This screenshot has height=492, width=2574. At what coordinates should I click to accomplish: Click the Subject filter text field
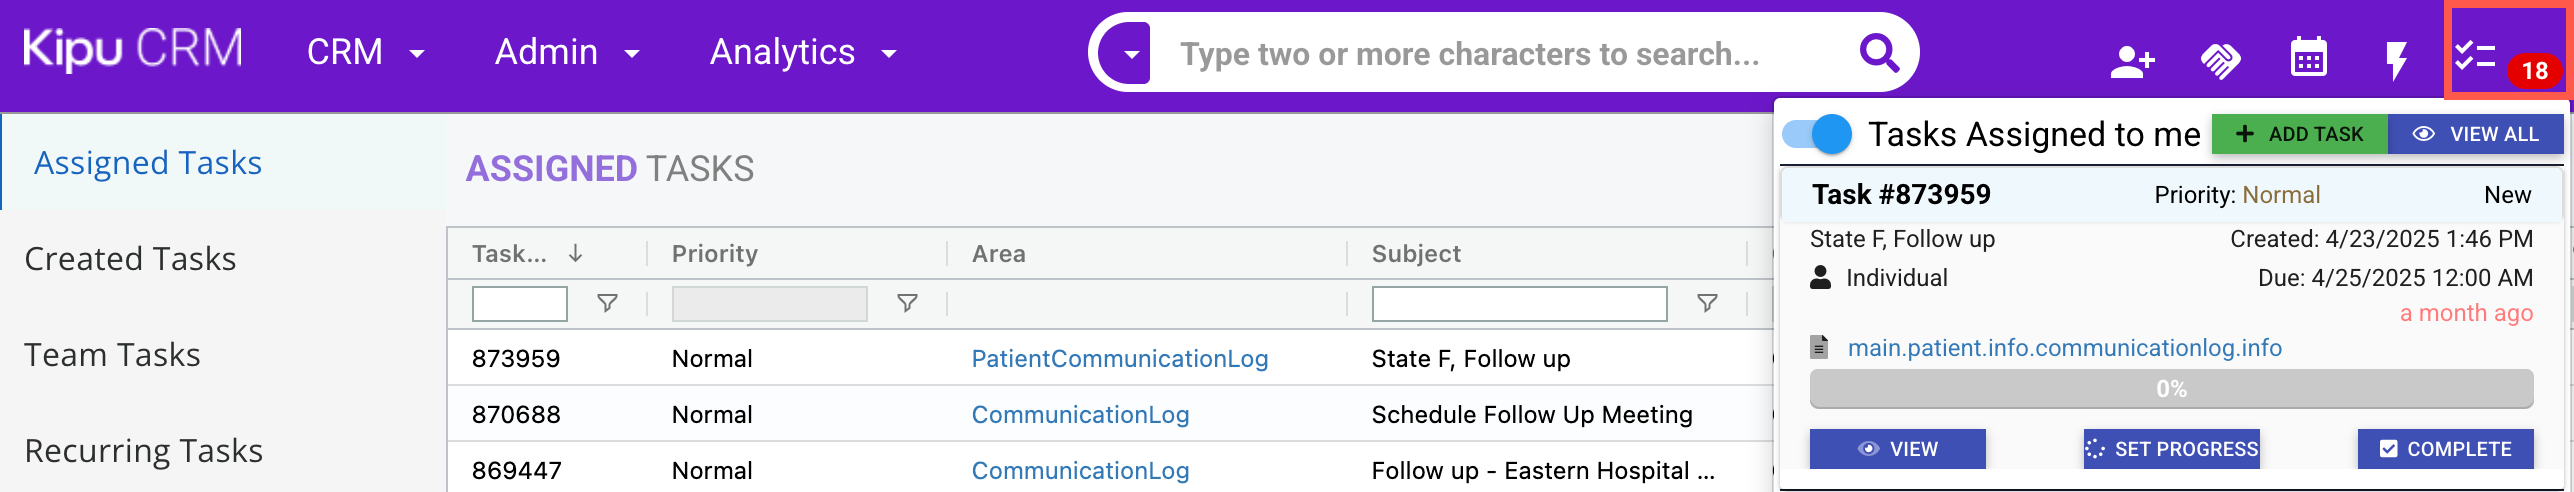coord(1519,303)
